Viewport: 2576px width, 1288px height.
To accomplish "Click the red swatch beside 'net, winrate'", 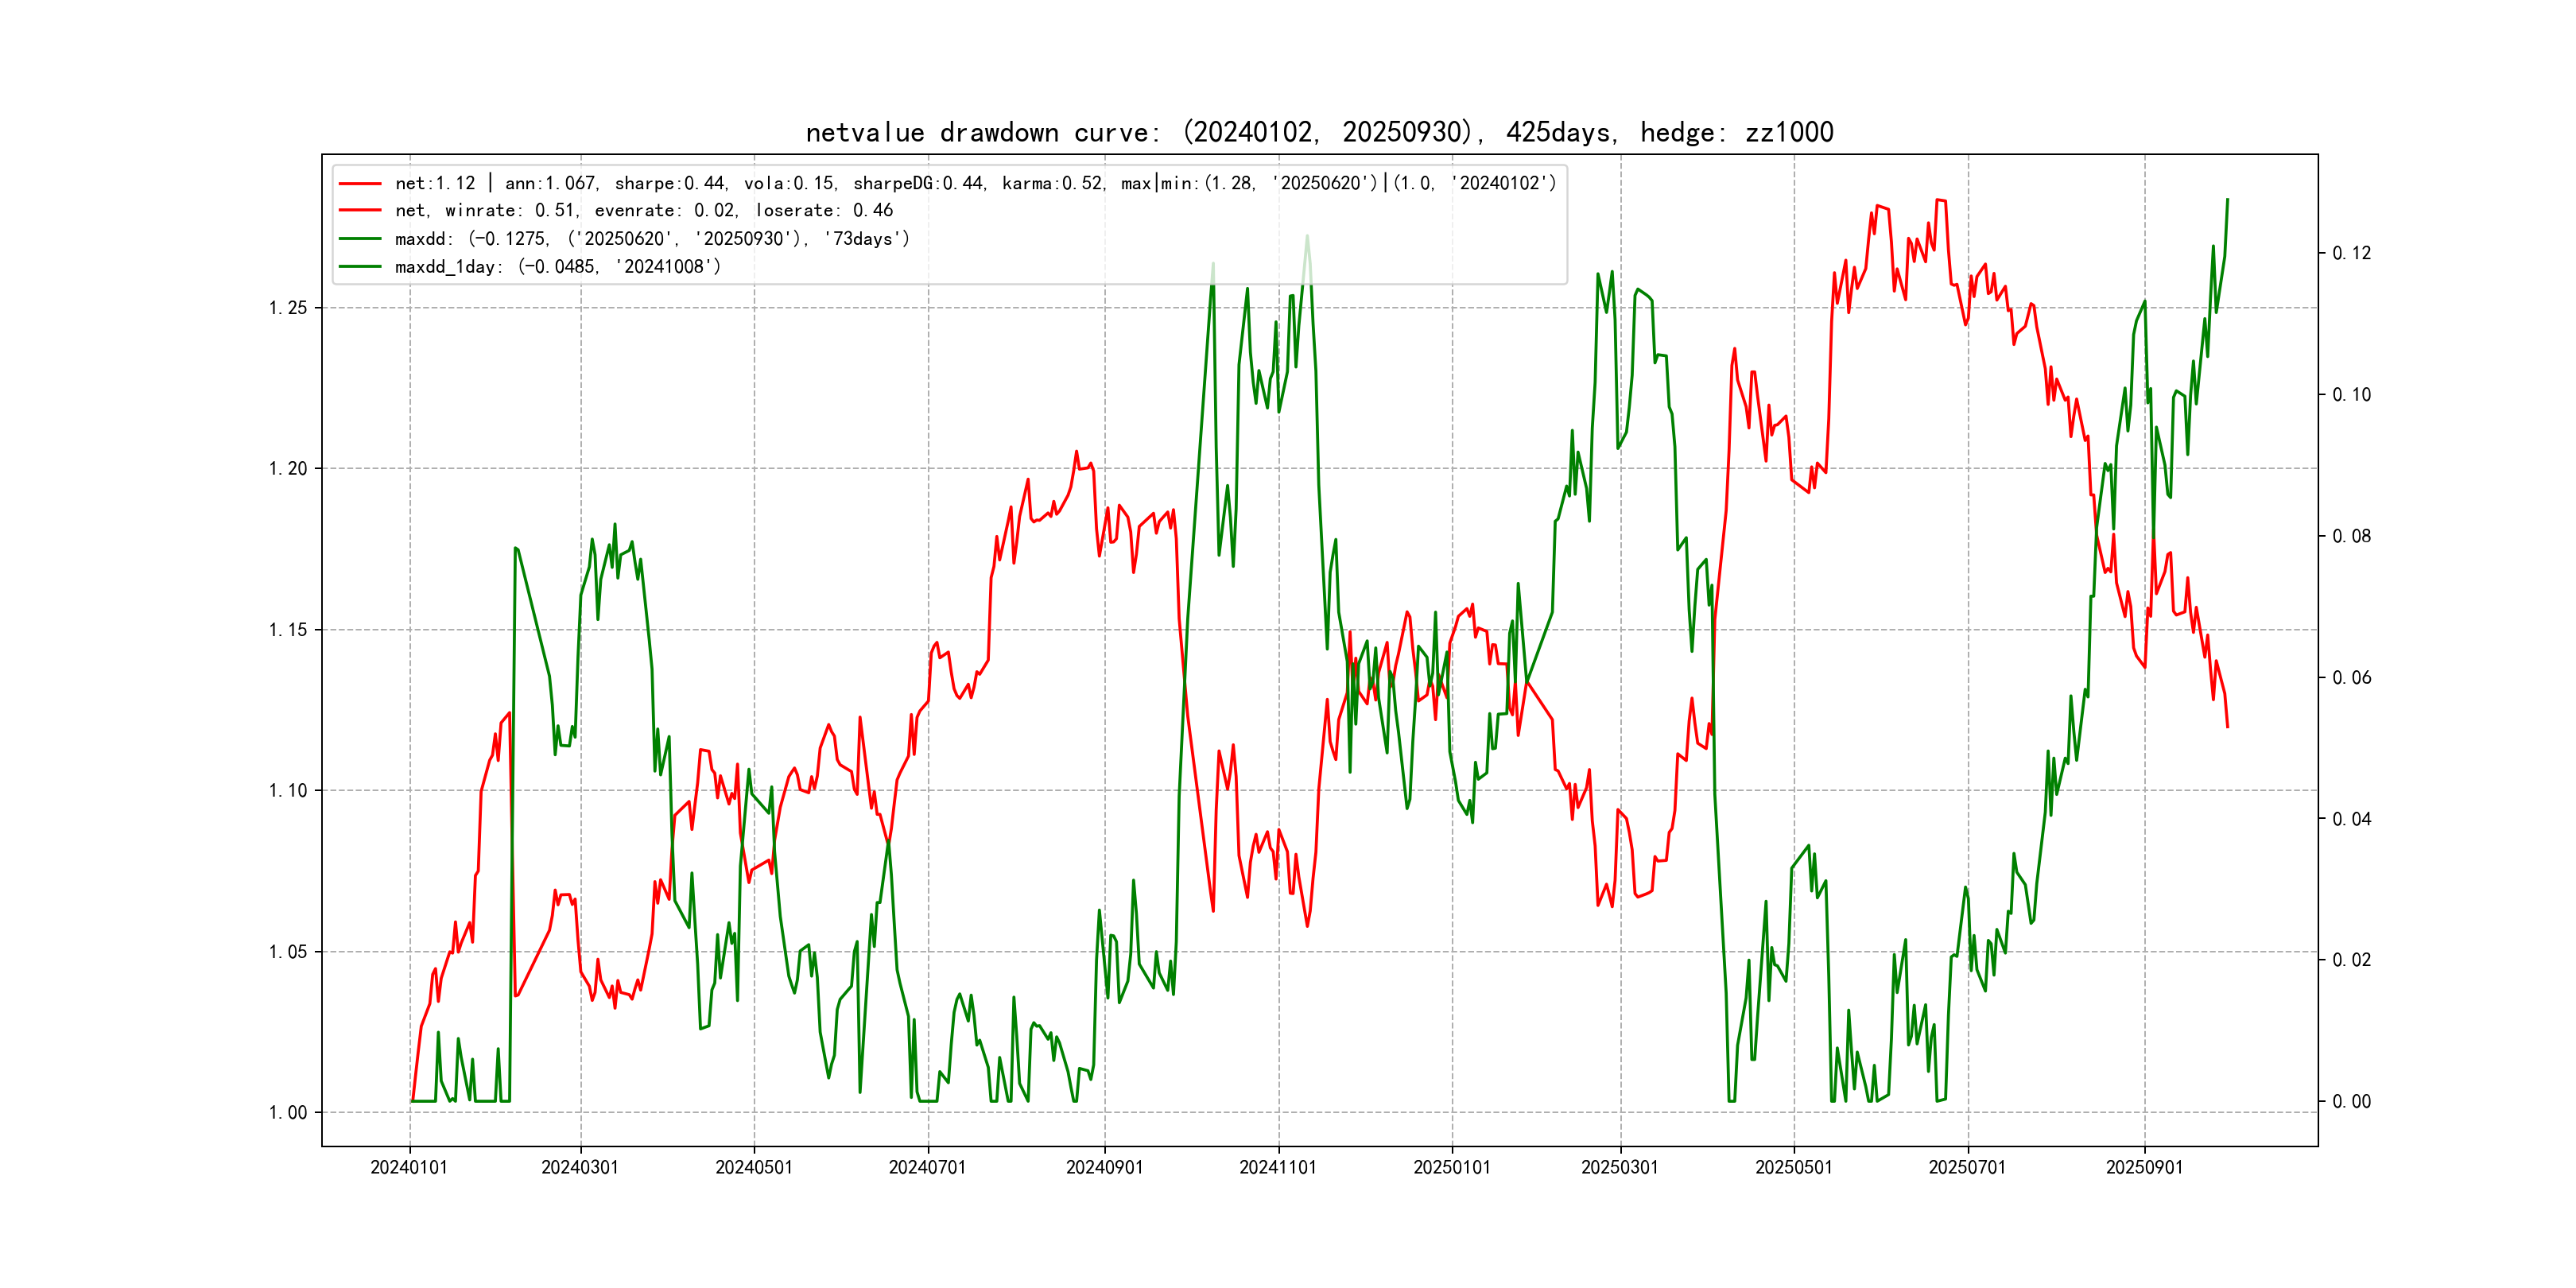I will pos(360,210).
